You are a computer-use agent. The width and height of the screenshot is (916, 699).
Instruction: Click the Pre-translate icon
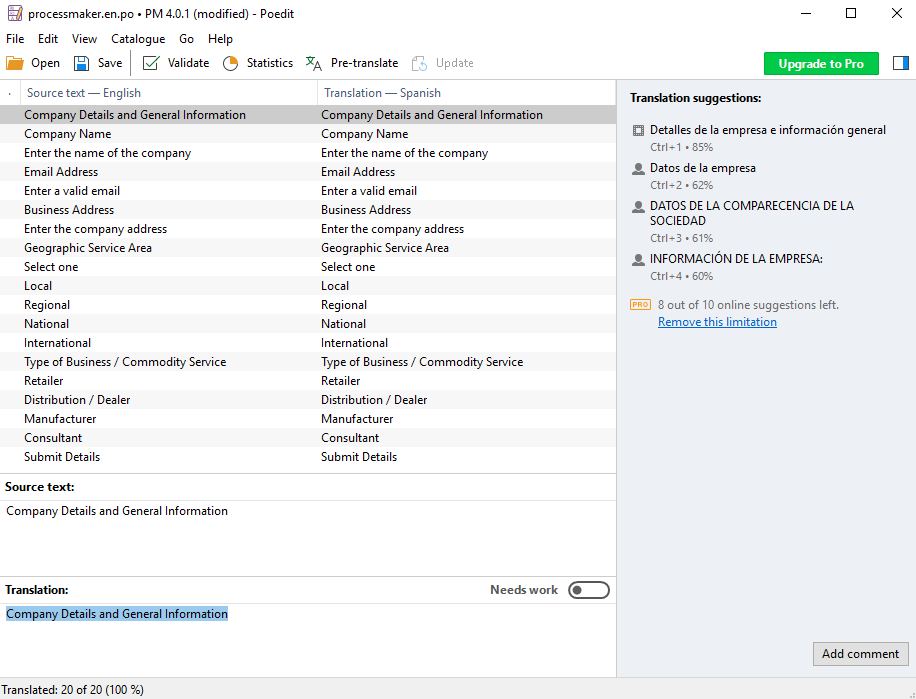tap(314, 63)
